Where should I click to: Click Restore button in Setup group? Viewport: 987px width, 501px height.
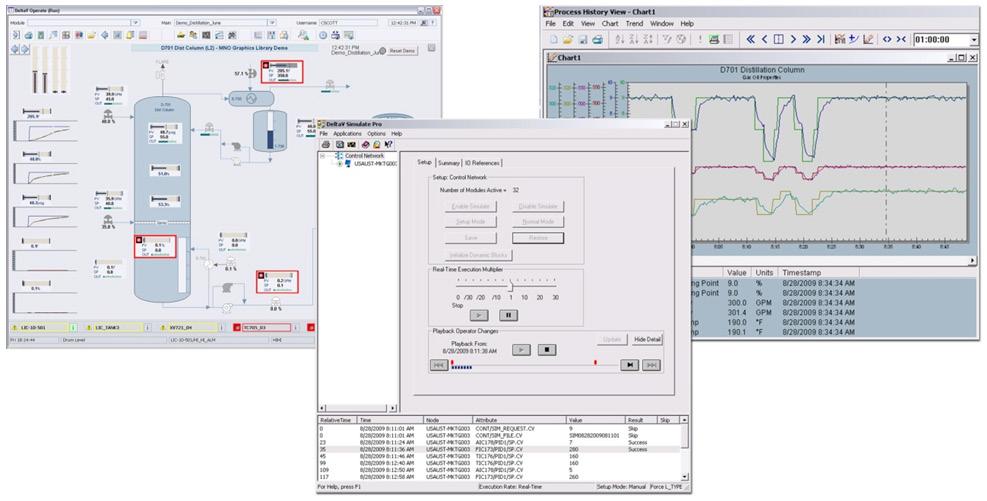pos(538,238)
